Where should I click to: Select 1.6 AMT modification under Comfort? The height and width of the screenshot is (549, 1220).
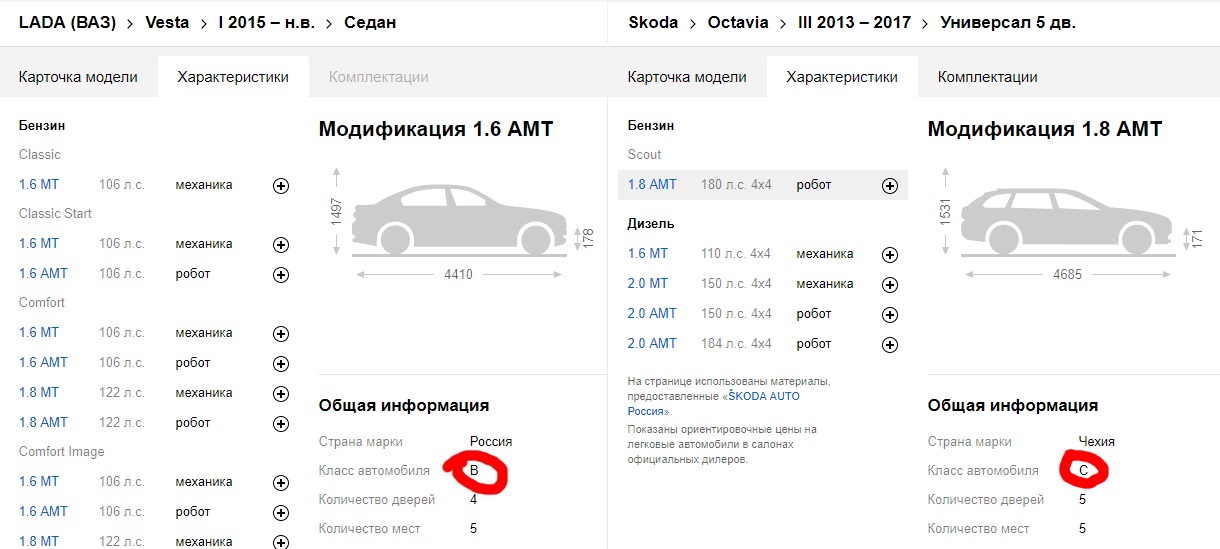point(43,362)
